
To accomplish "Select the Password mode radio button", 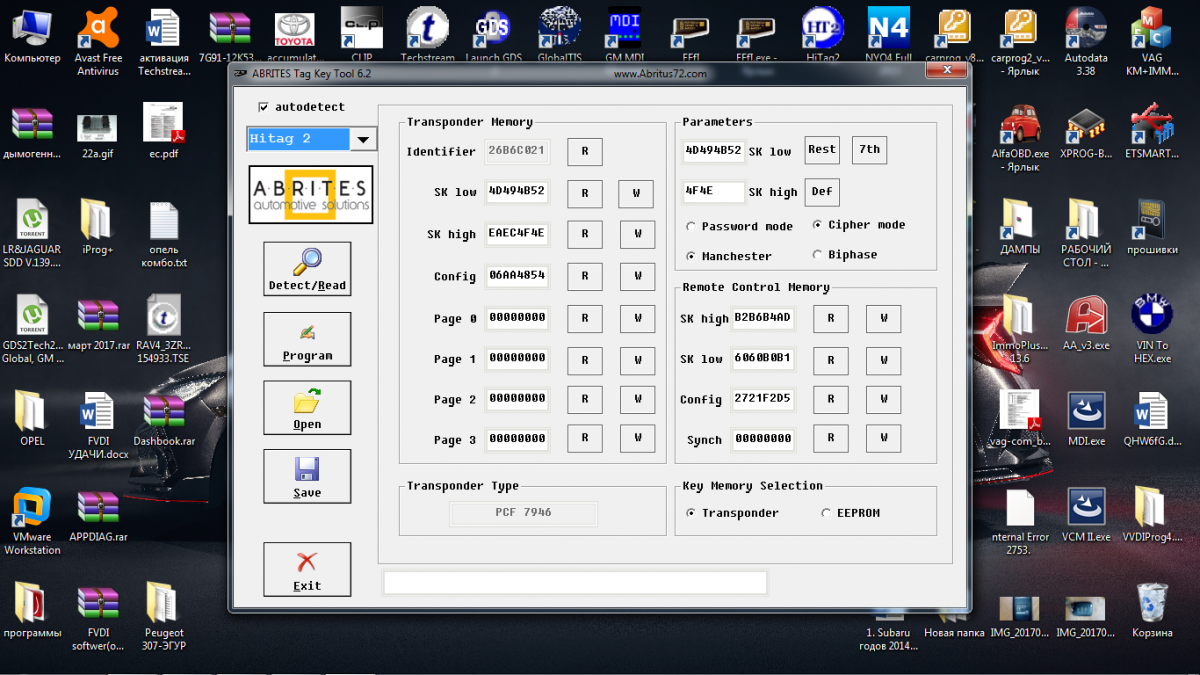I will click(x=691, y=227).
